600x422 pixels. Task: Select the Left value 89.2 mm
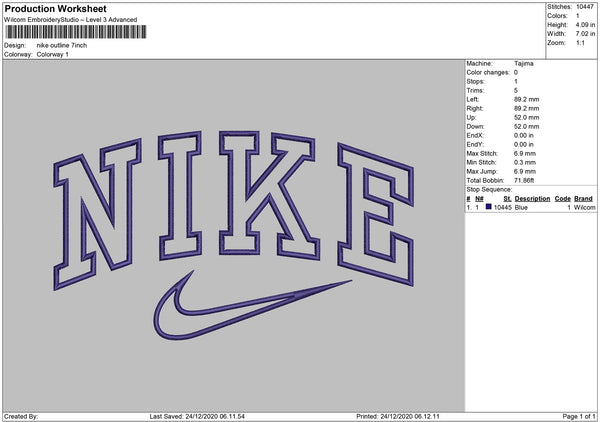pyautogui.click(x=526, y=99)
